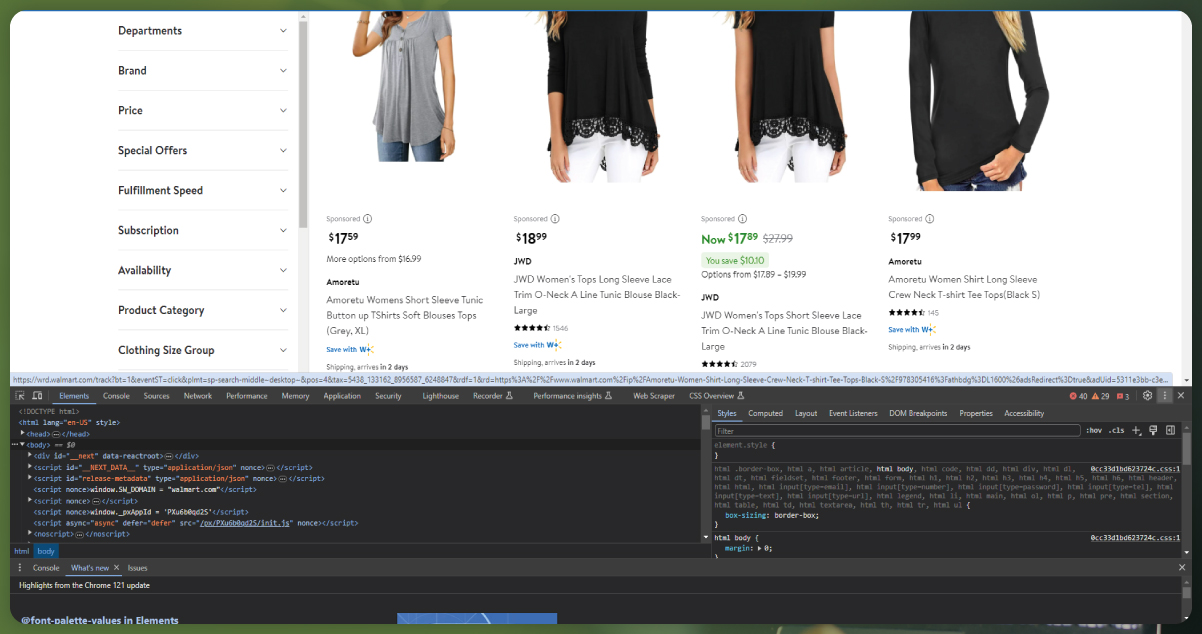Expand the <head> node in DOM tree

[22, 433]
